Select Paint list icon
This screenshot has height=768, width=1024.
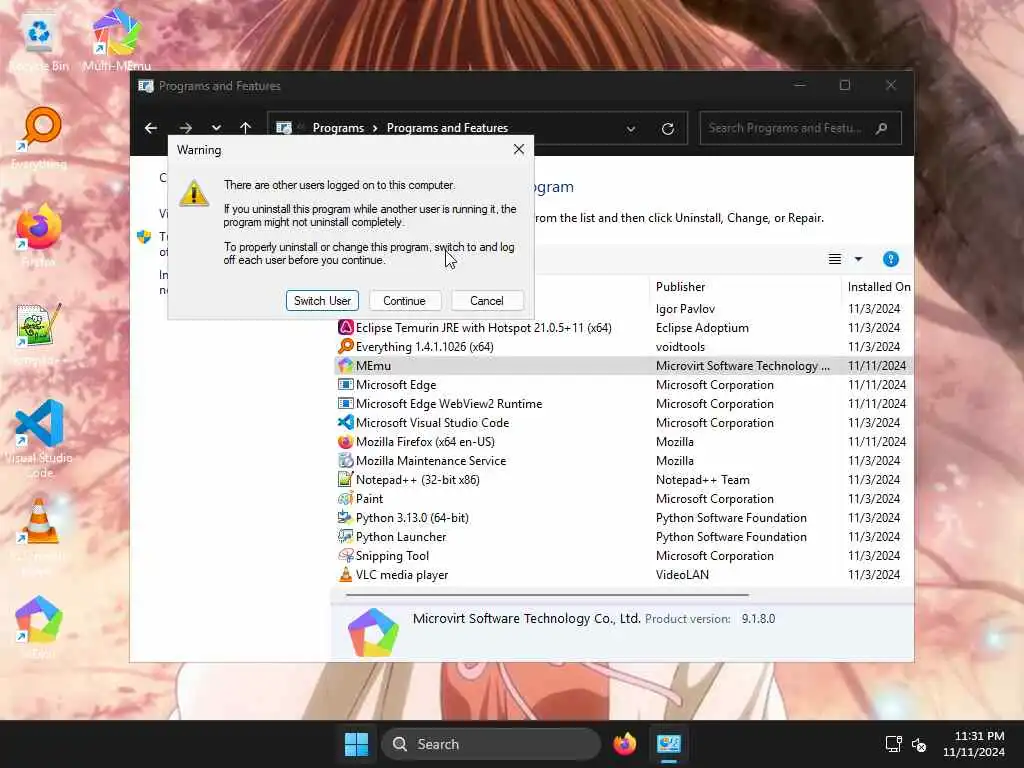(x=345, y=498)
